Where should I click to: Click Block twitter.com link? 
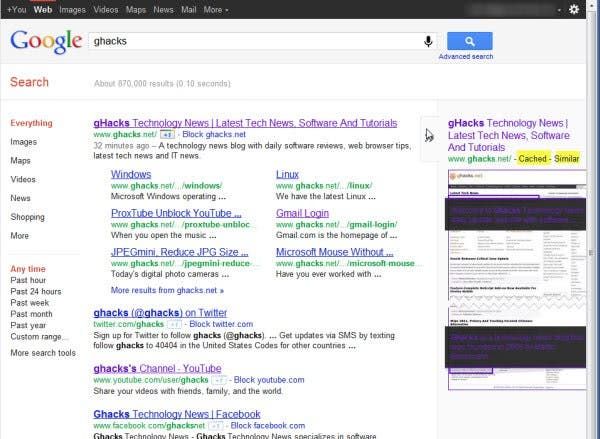221,324
